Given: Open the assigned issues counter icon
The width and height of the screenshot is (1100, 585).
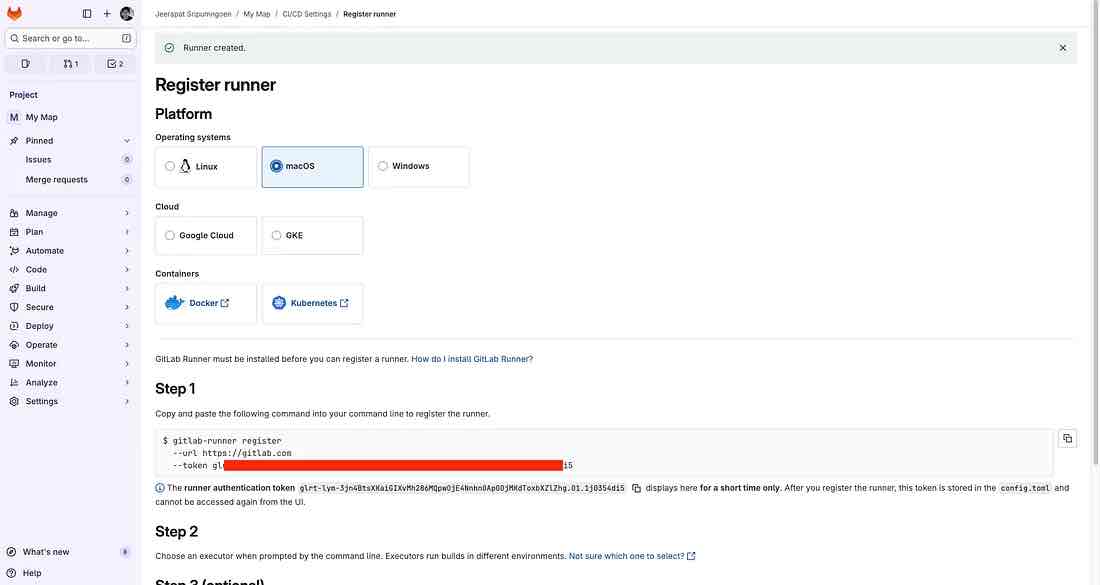Looking at the screenshot, I should [x=26, y=64].
